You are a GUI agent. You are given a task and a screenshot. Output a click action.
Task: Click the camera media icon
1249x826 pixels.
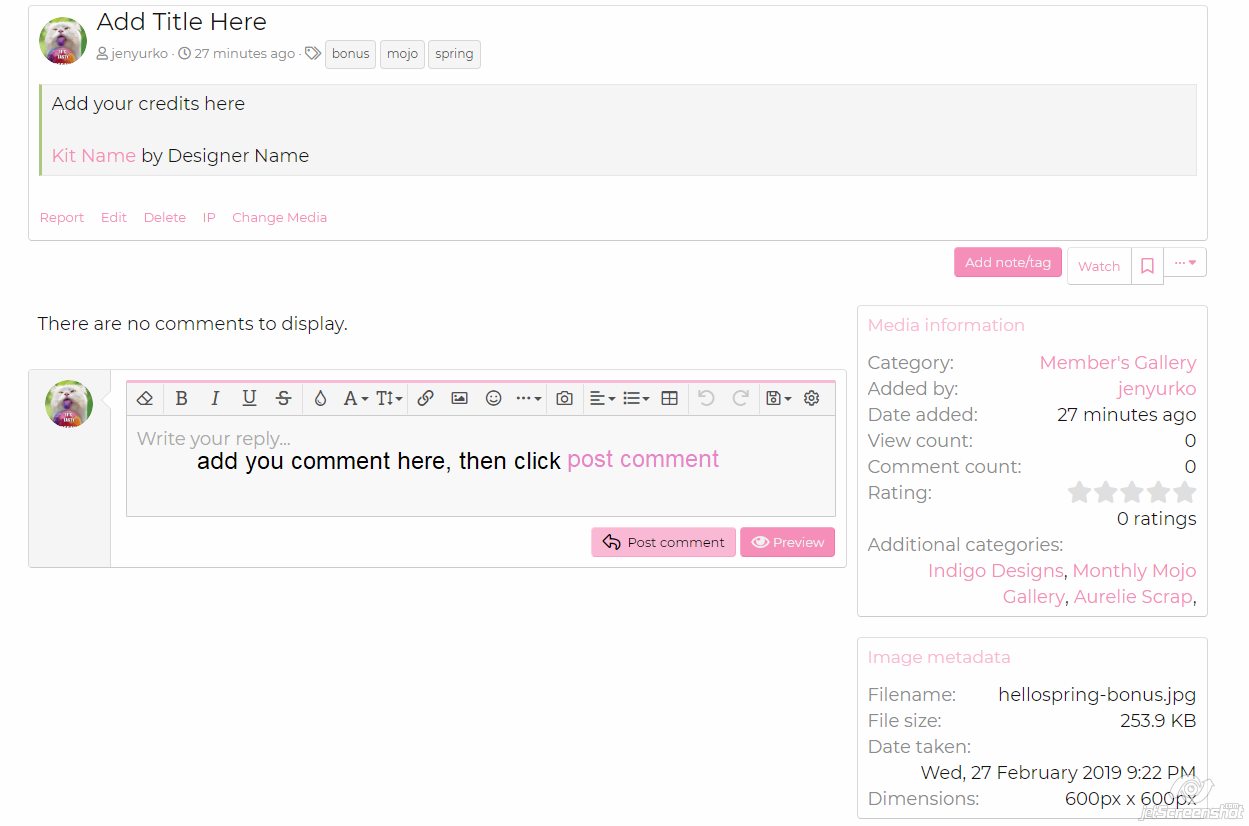(565, 398)
